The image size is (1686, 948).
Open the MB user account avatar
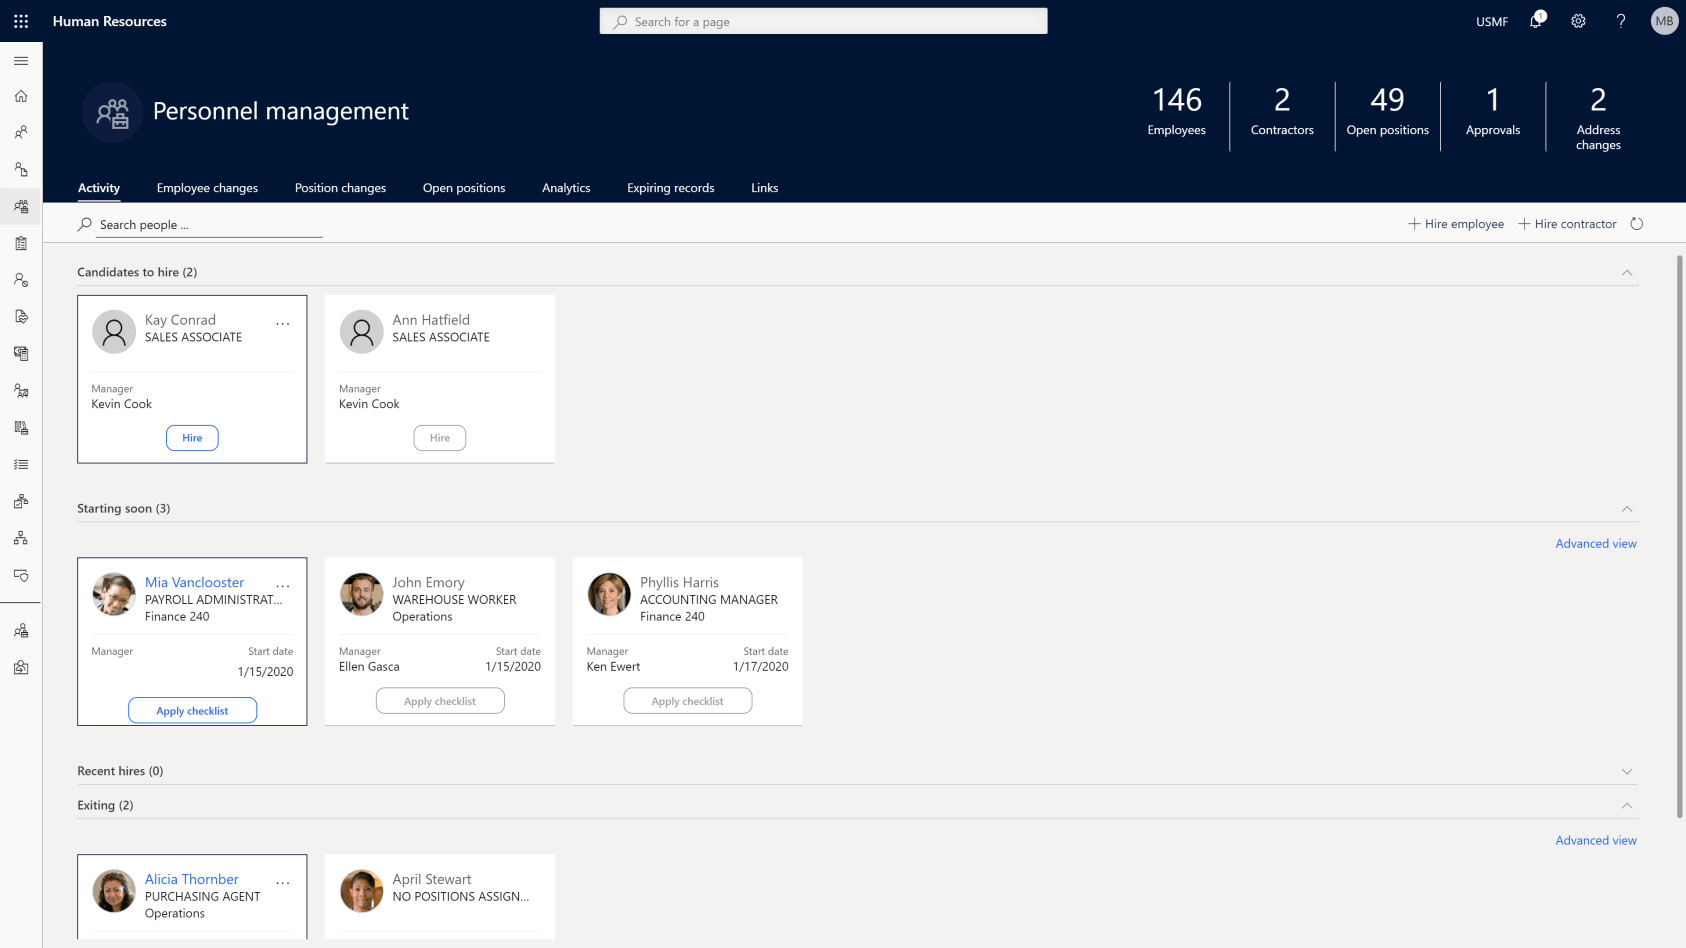1663,20
